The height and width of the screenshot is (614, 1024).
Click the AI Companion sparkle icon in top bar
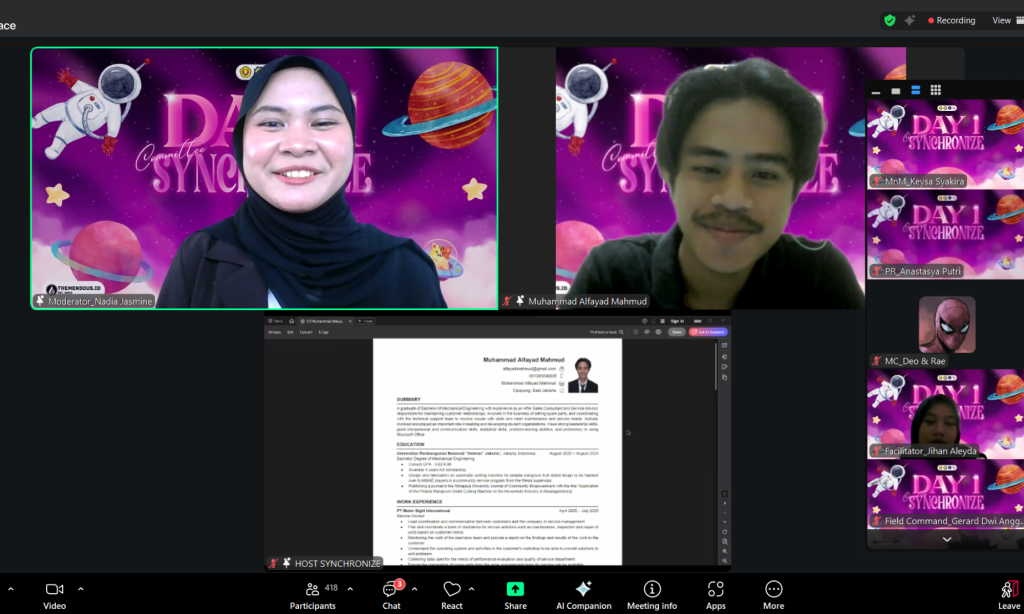[909, 20]
